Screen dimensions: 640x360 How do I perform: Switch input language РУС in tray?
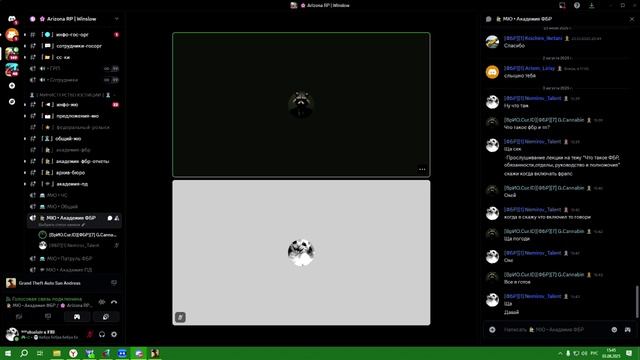(594, 353)
